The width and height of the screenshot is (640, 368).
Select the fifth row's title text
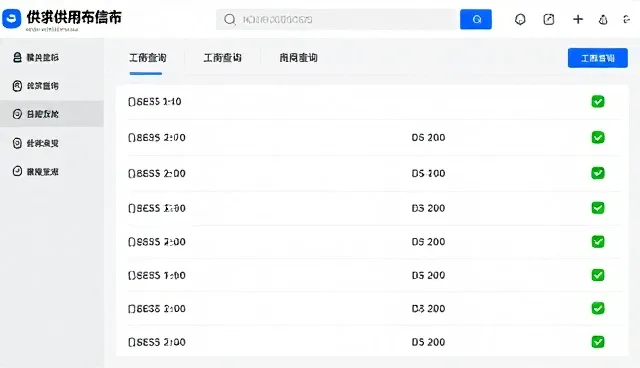(x=157, y=242)
